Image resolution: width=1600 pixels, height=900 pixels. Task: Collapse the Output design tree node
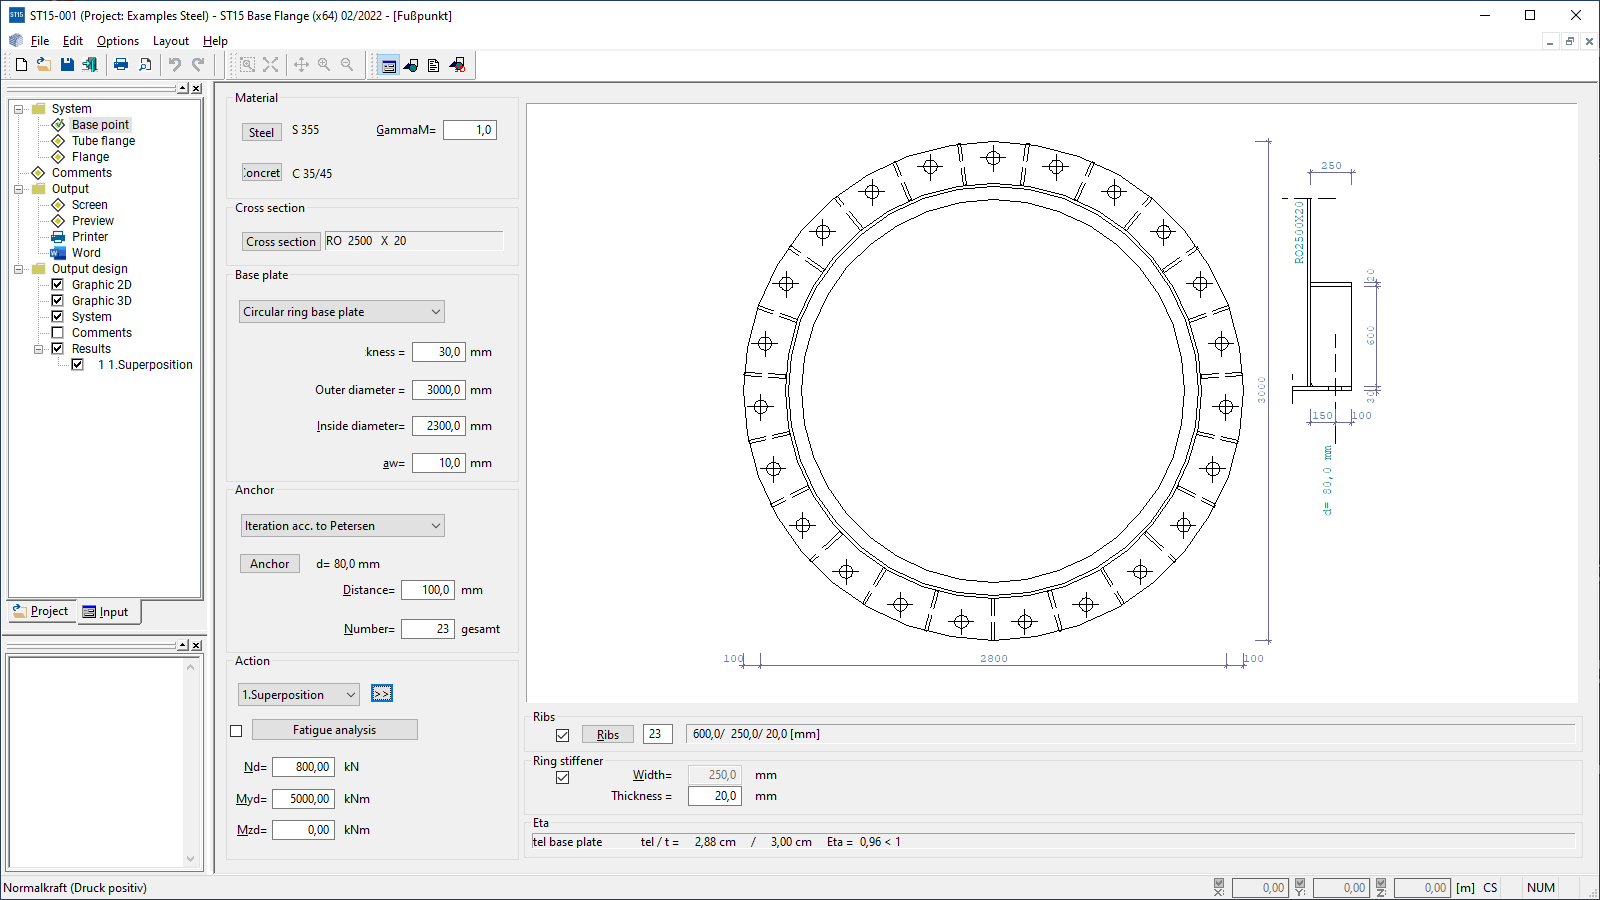click(19, 269)
